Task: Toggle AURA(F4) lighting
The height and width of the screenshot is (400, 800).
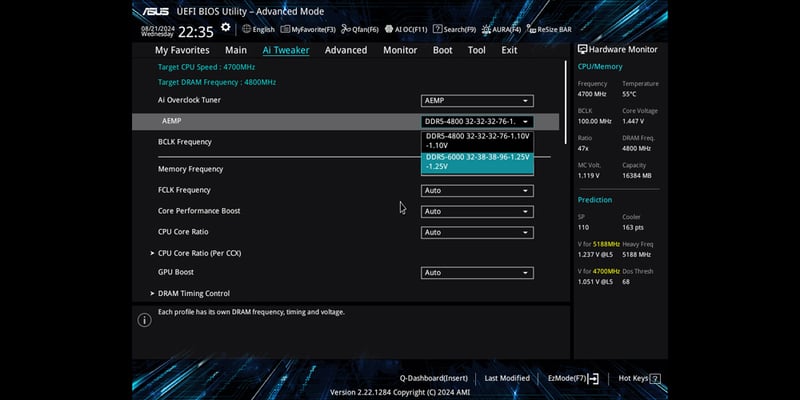Action: (x=502, y=30)
